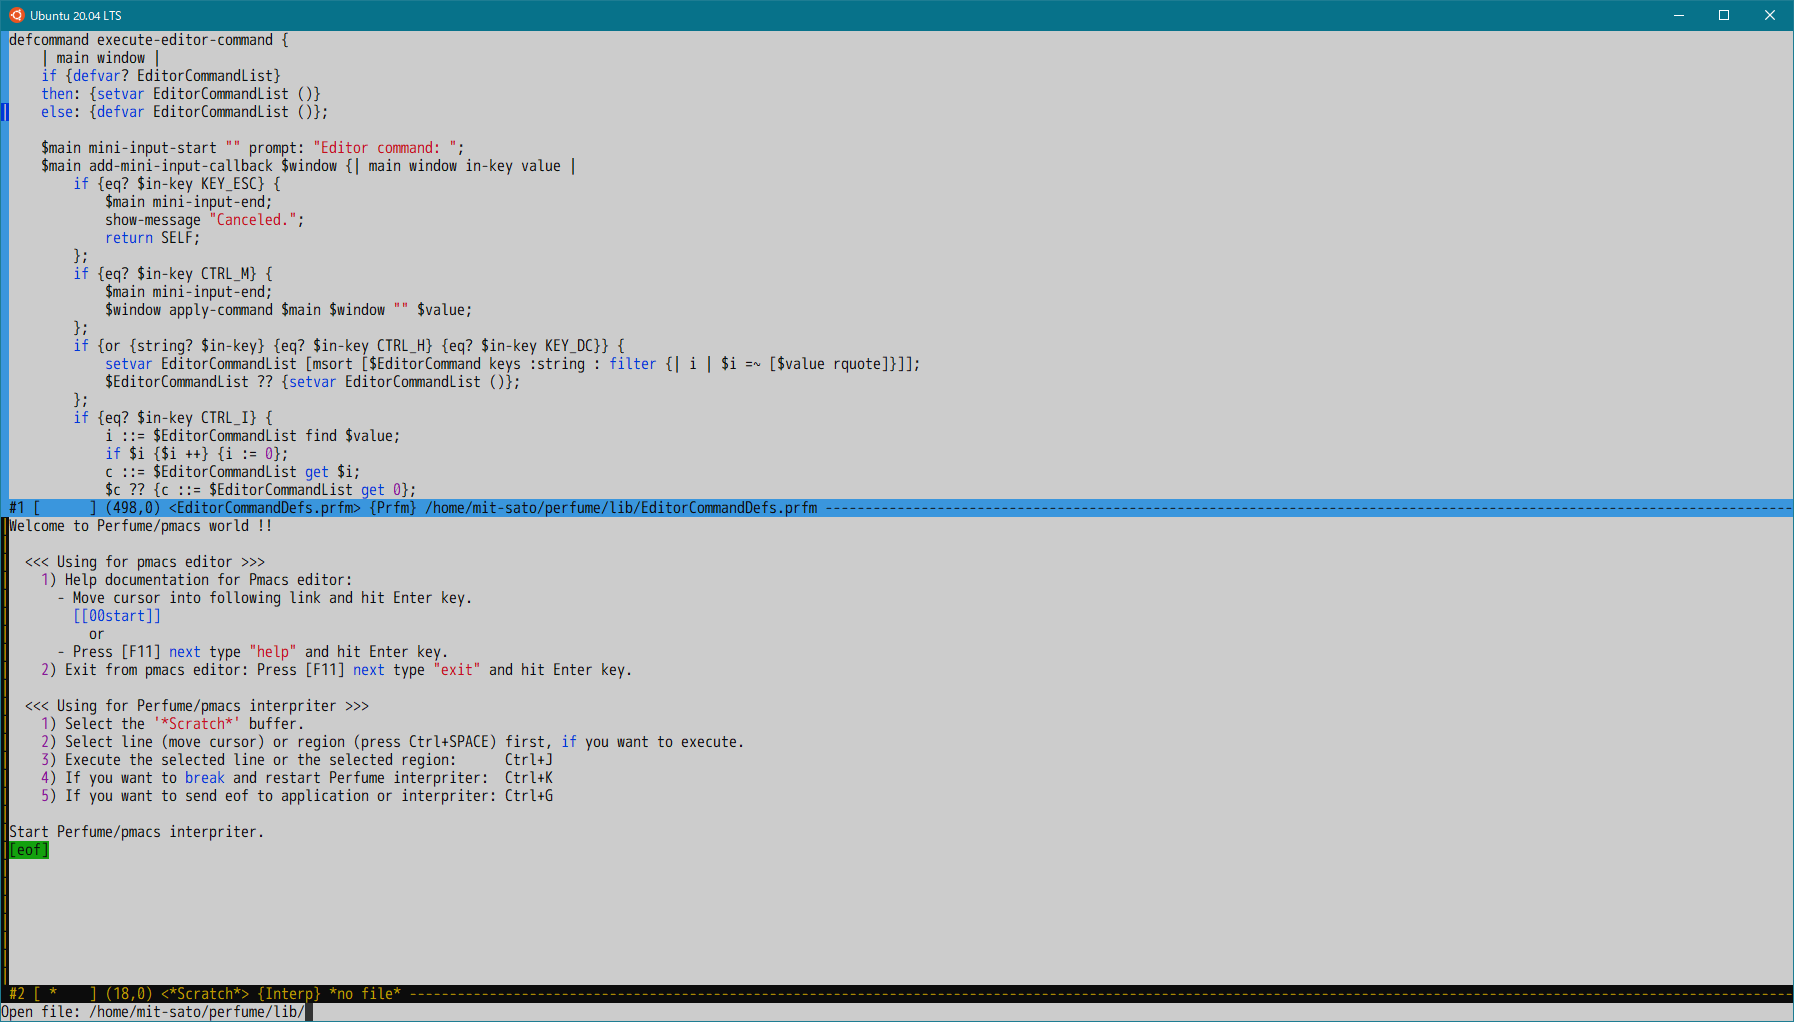Click the green [eof] marker
Image resolution: width=1794 pixels, height=1022 pixels.
(x=29, y=850)
